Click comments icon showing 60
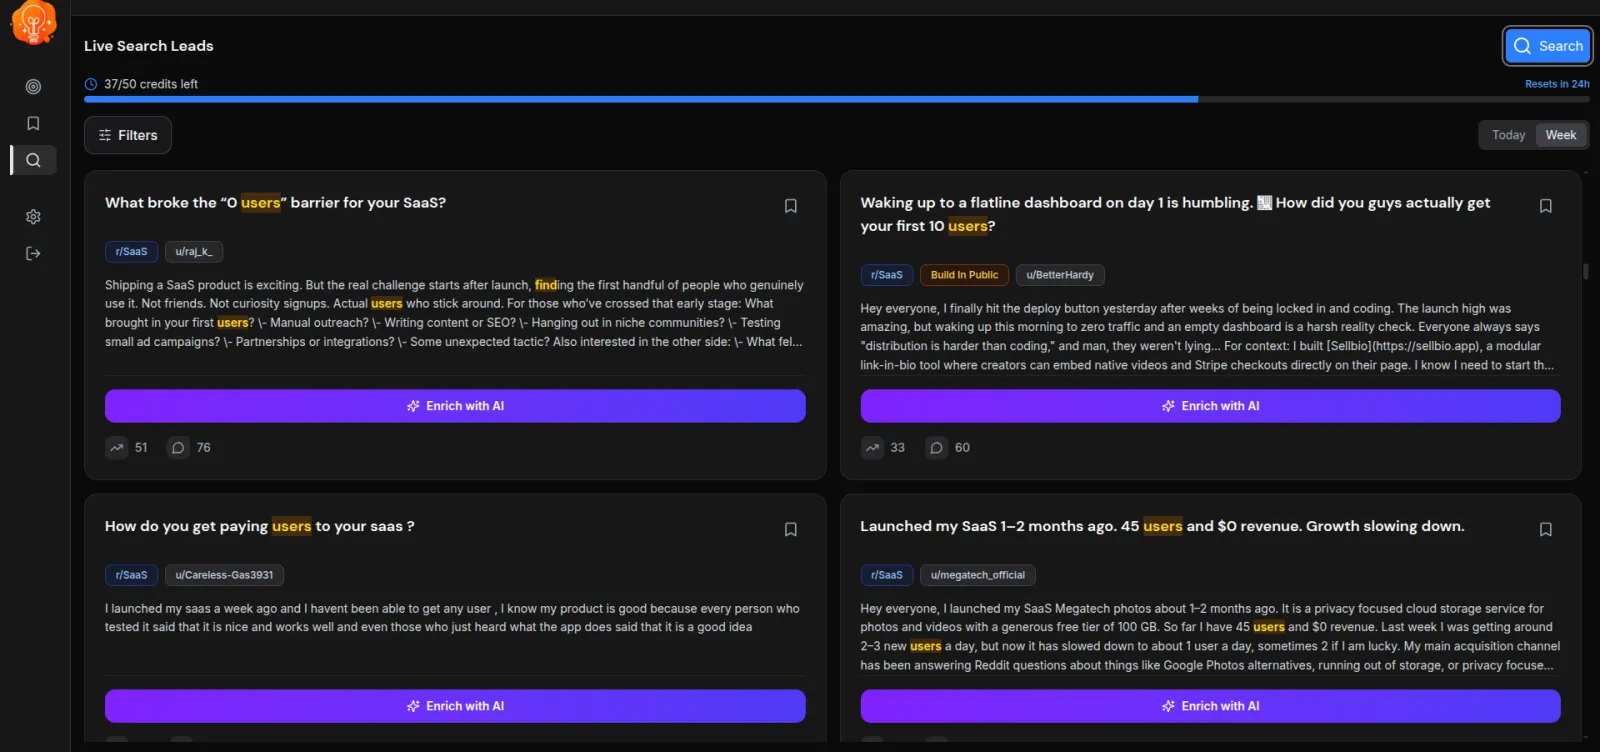Screen dimensions: 1600x752 [936, 448]
